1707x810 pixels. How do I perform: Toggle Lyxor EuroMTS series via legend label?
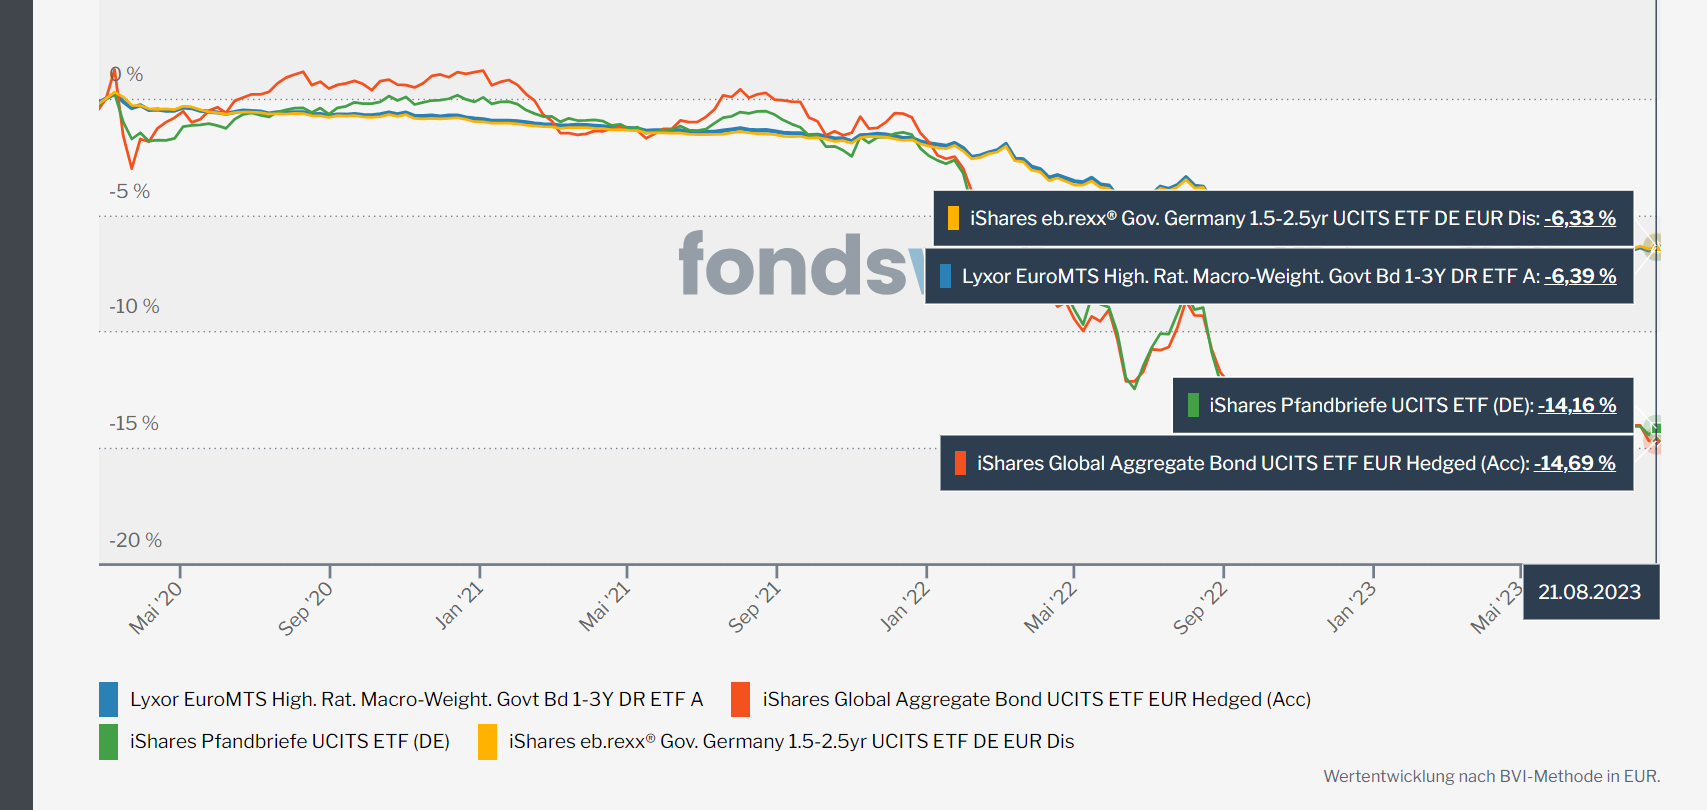[416, 699]
